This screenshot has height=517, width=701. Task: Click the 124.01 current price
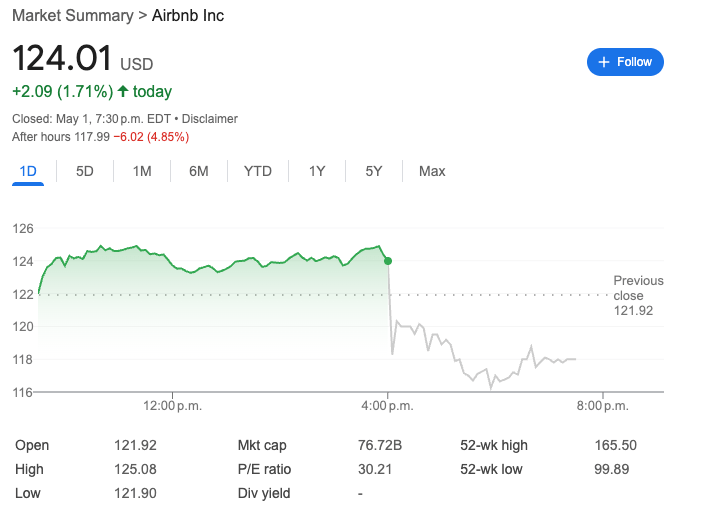(62, 58)
